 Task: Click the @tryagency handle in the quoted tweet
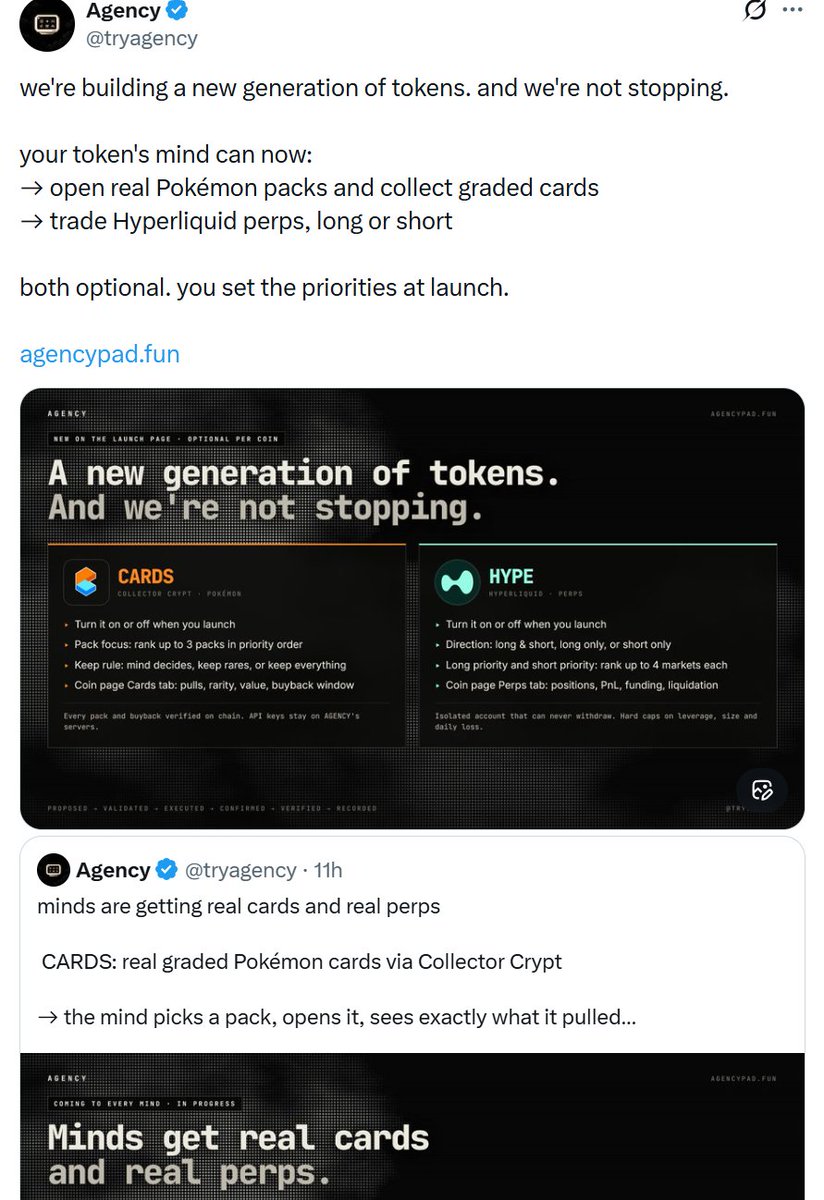tap(241, 870)
